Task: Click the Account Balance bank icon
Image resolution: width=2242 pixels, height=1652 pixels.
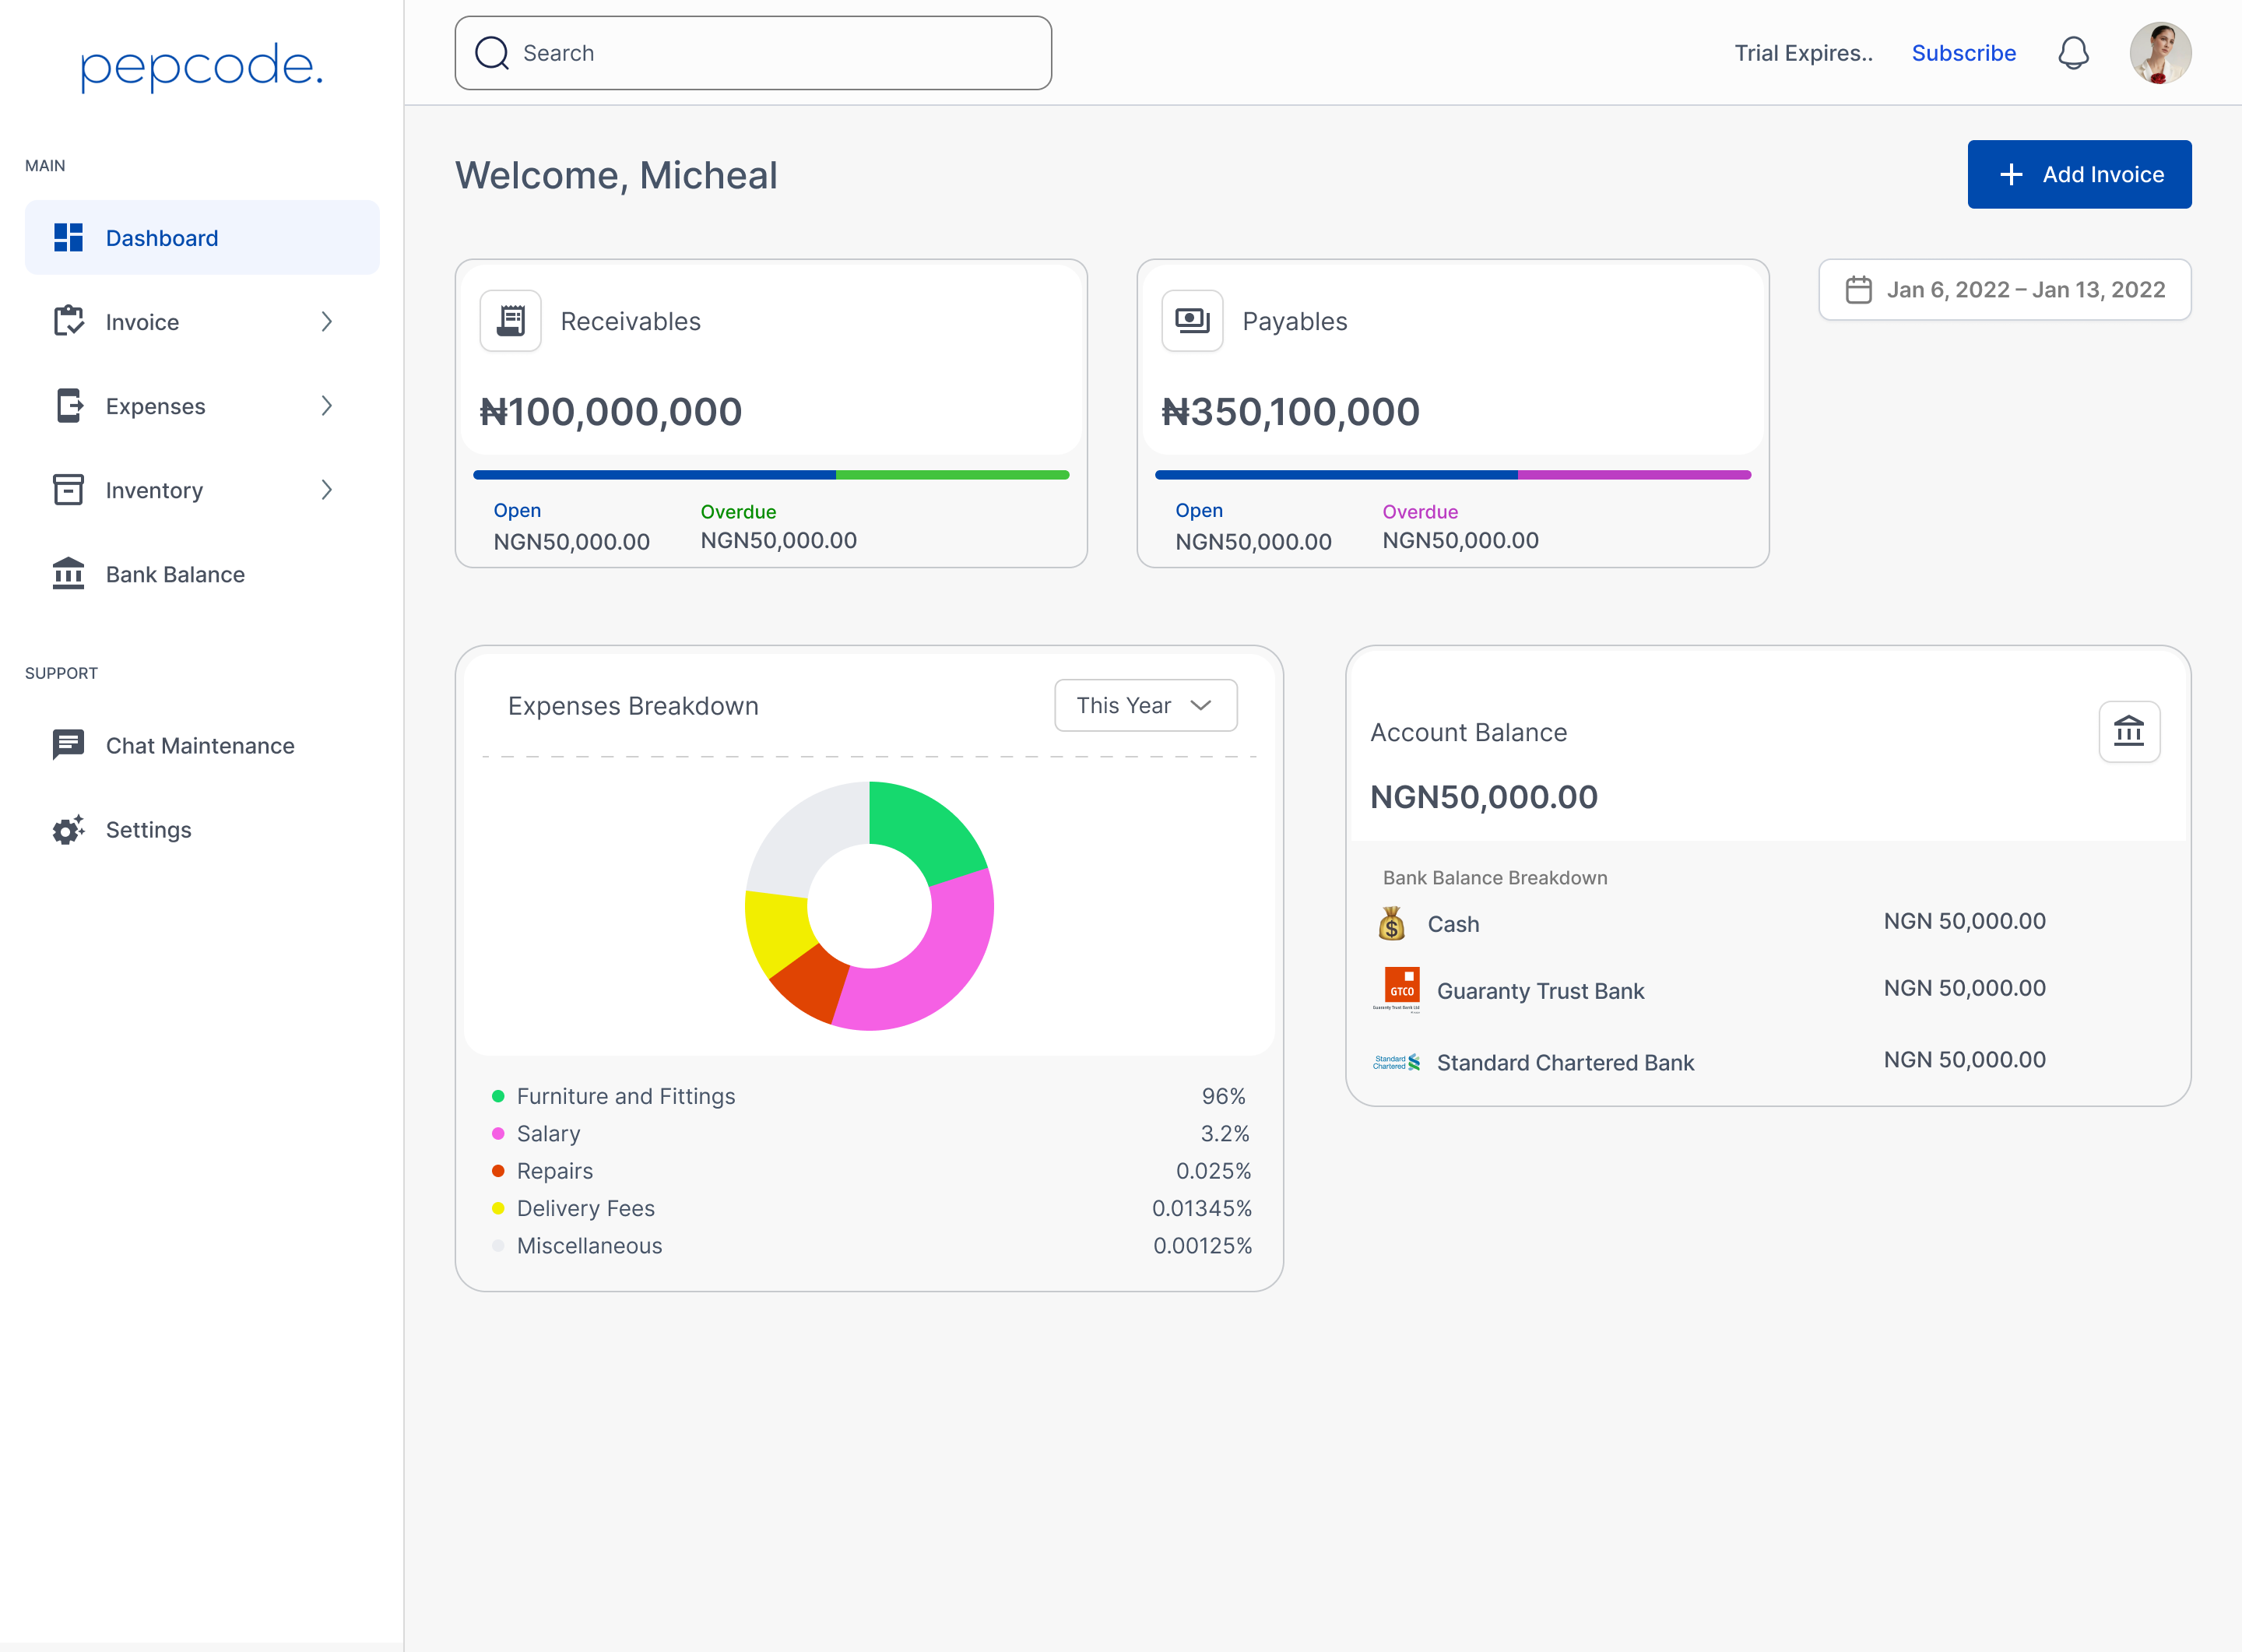Action: click(x=2128, y=732)
